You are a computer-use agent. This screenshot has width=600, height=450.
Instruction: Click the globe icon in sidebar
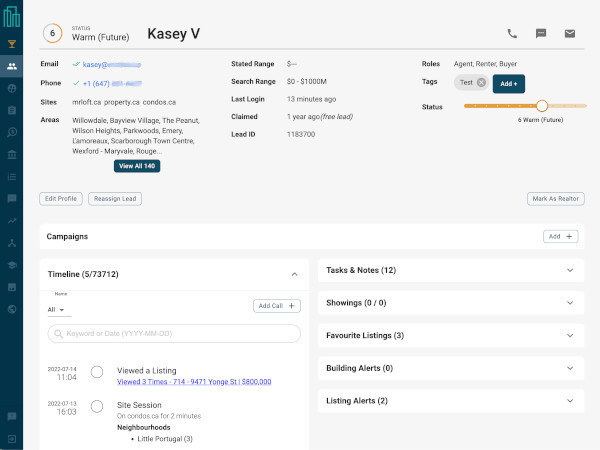tap(11, 309)
